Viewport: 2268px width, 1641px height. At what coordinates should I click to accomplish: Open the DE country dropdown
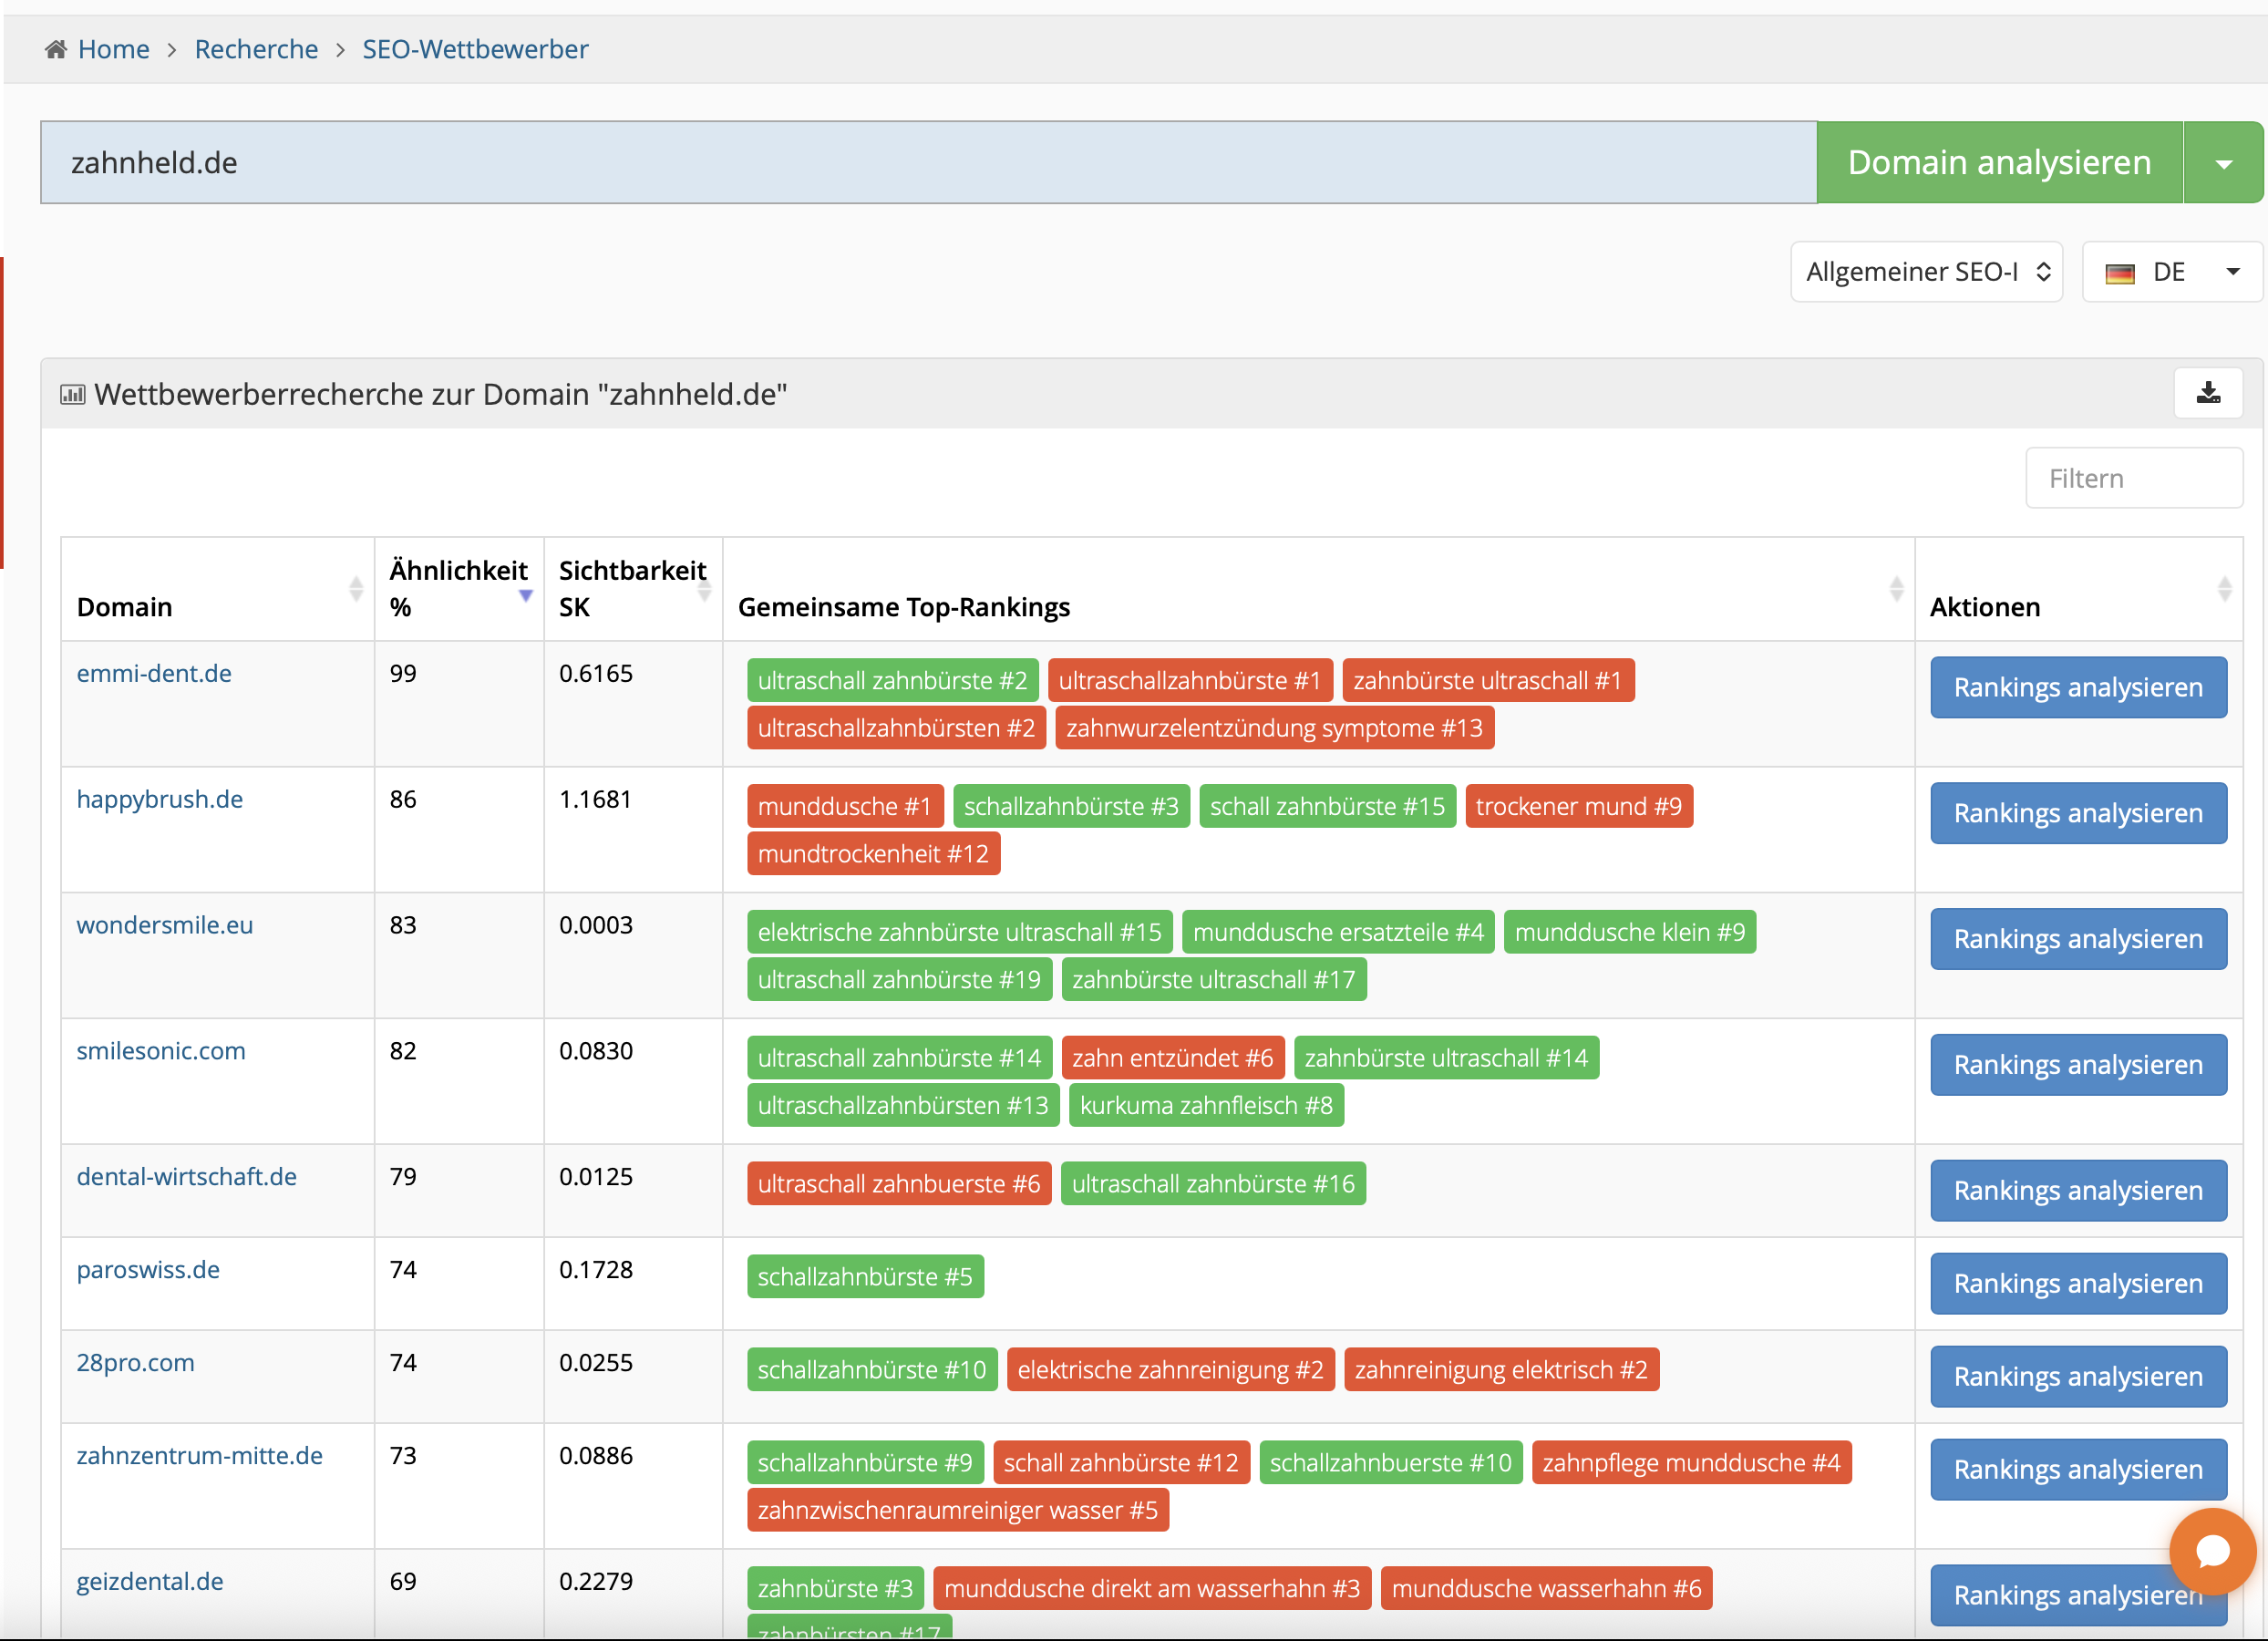click(x=2172, y=272)
